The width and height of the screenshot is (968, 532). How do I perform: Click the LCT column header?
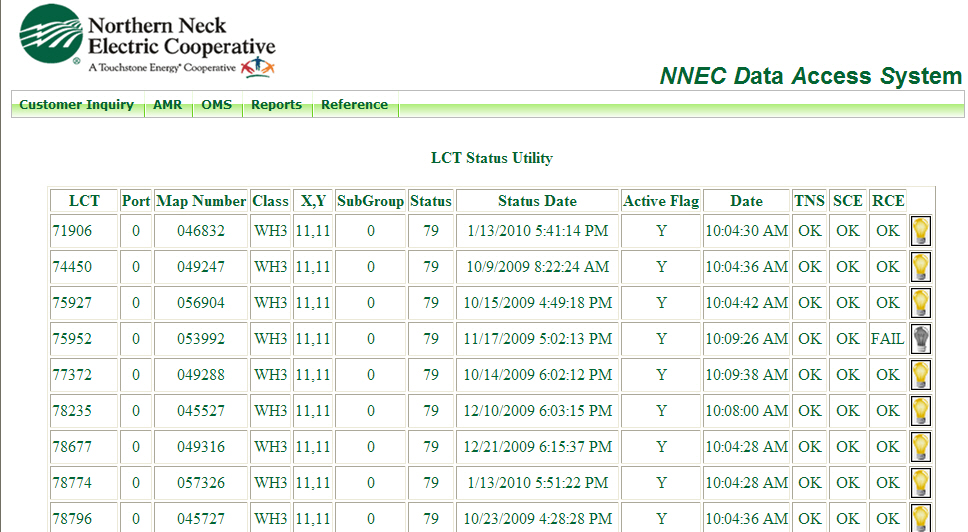coord(84,201)
